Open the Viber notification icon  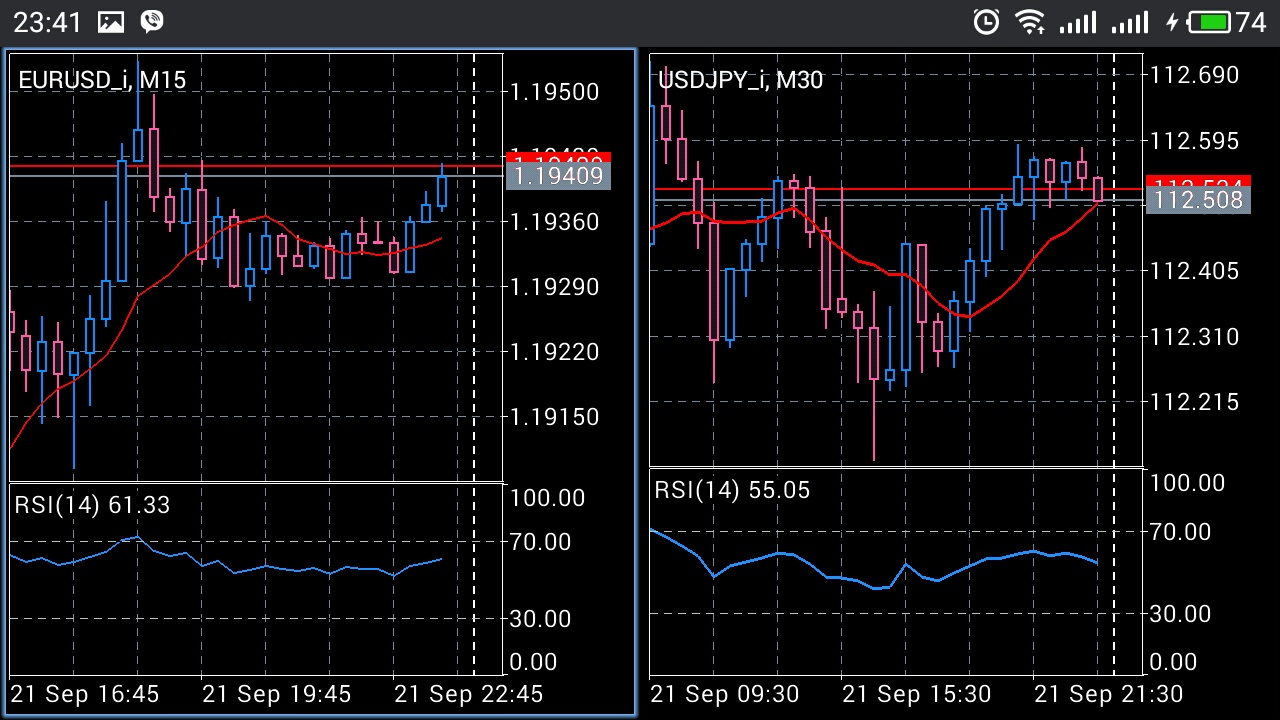pos(152,21)
